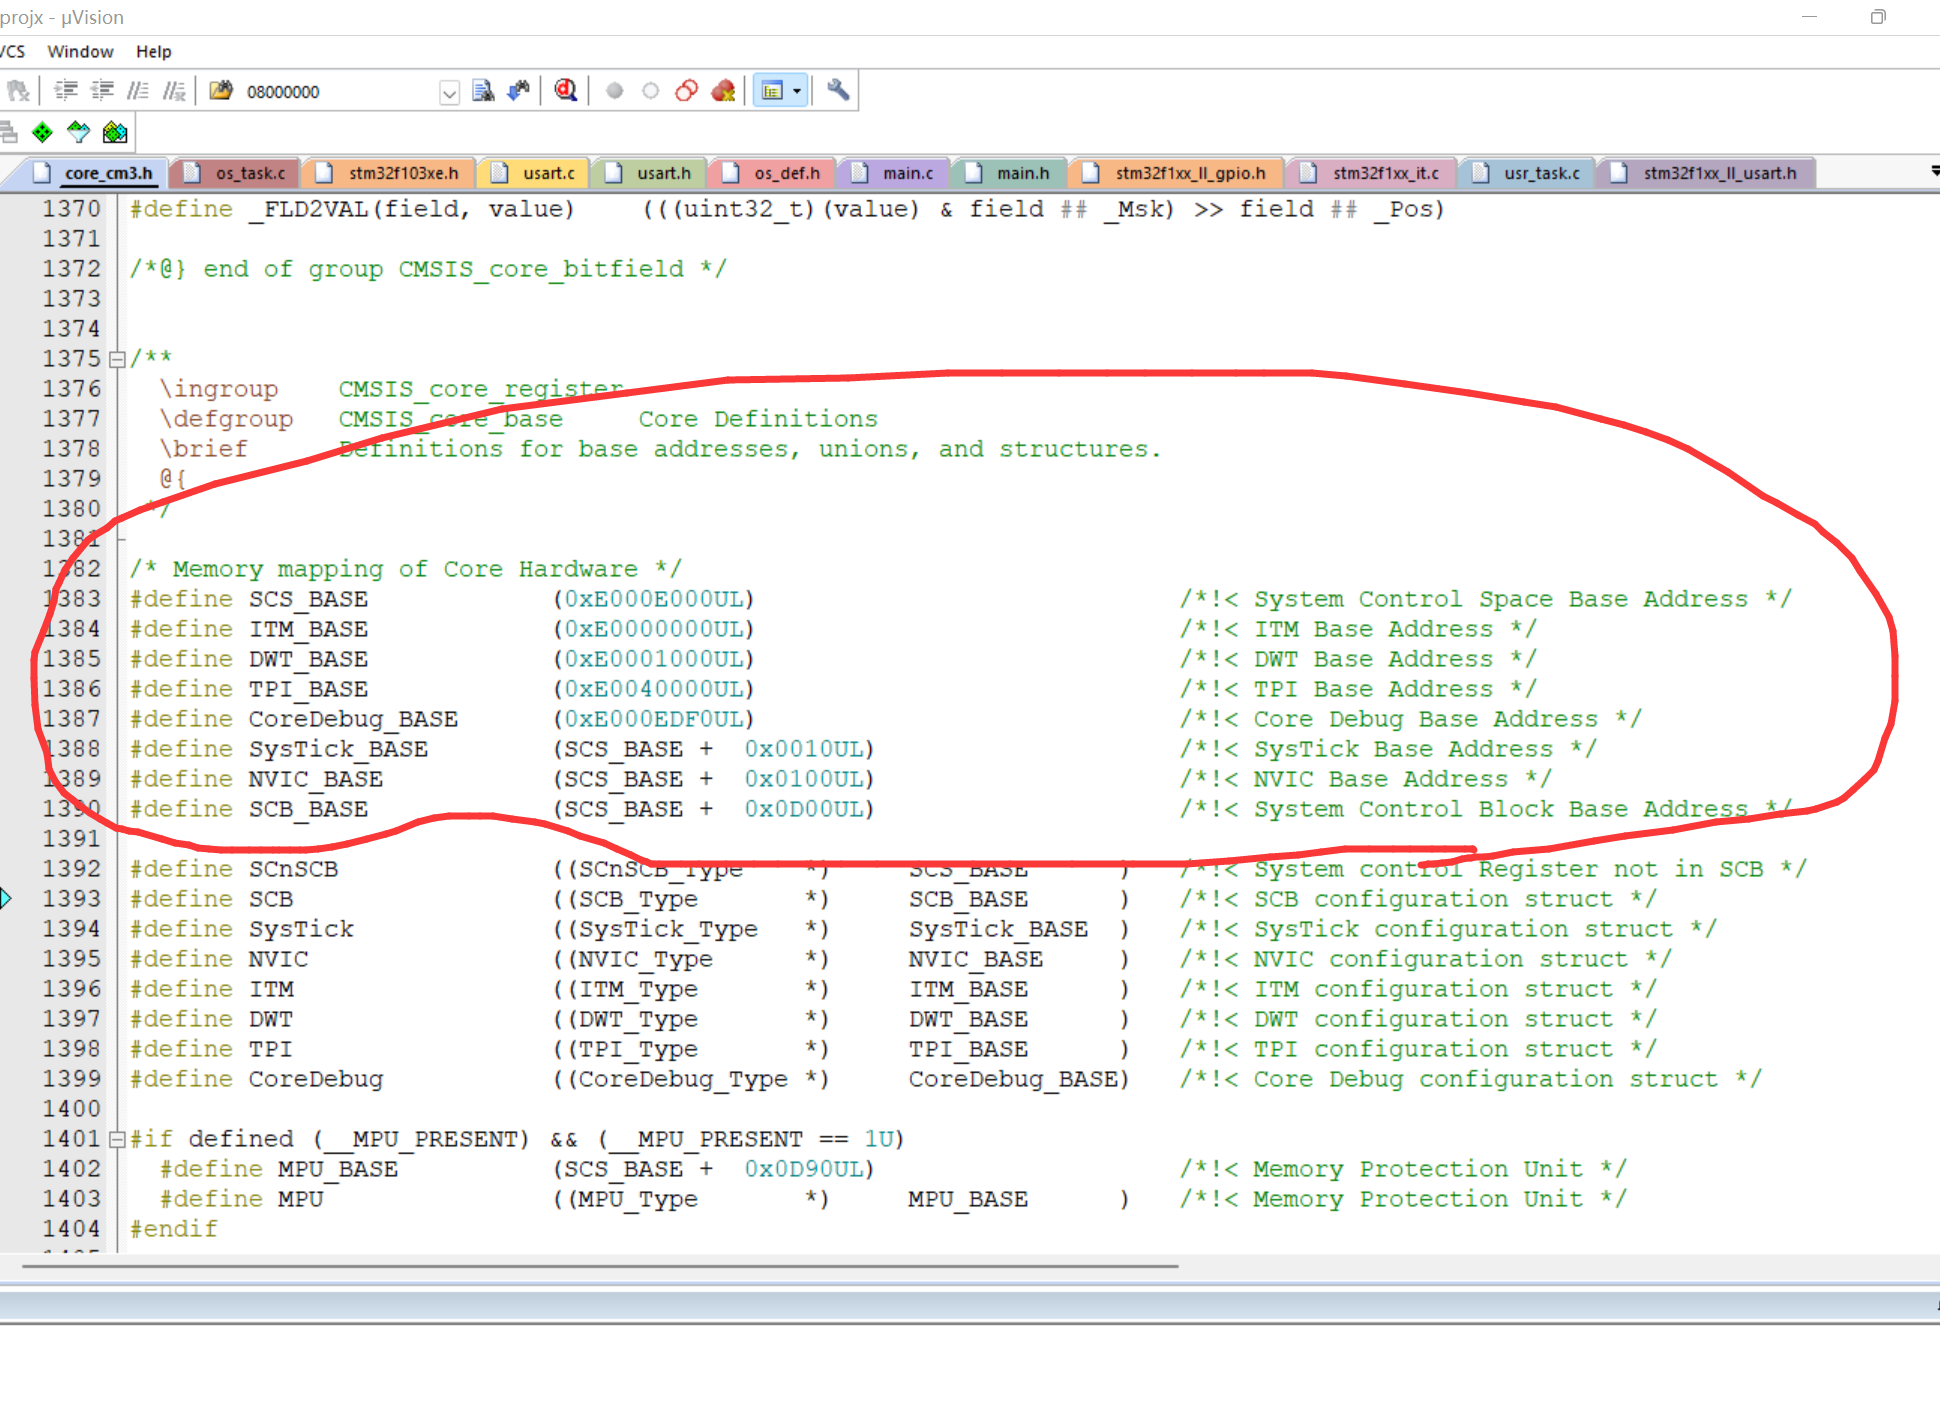Toggle the enable/disable breakpoint hollow circle
Viewport: 1940px width, 1407px height.
(651, 91)
